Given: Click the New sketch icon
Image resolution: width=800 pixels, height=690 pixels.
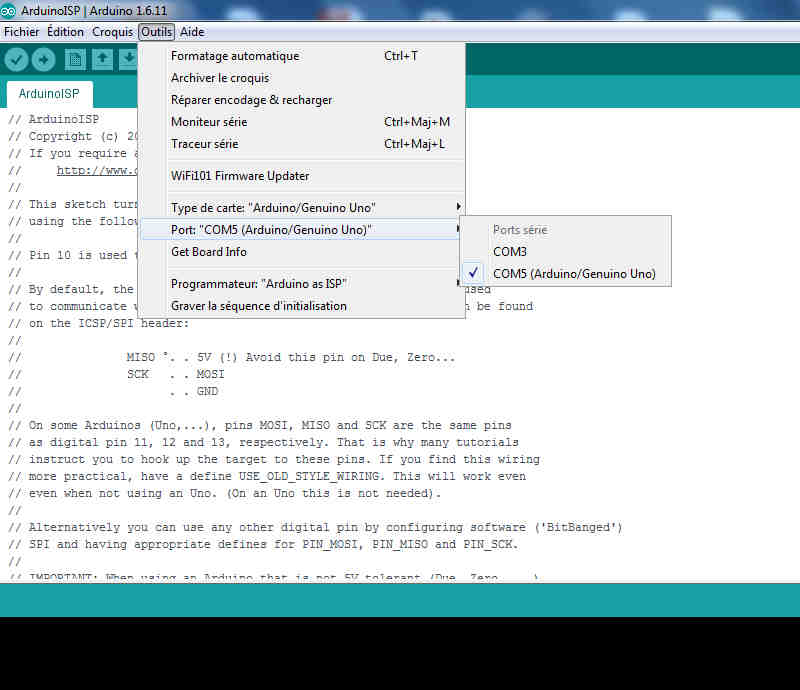Looking at the screenshot, I should click(75, 59).
